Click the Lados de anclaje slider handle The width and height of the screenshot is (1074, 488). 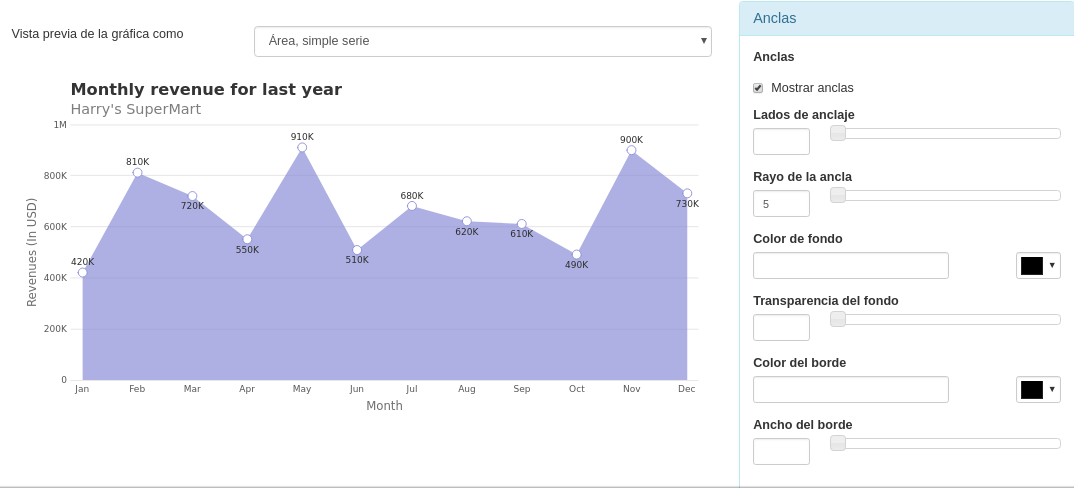pos(838,133)
